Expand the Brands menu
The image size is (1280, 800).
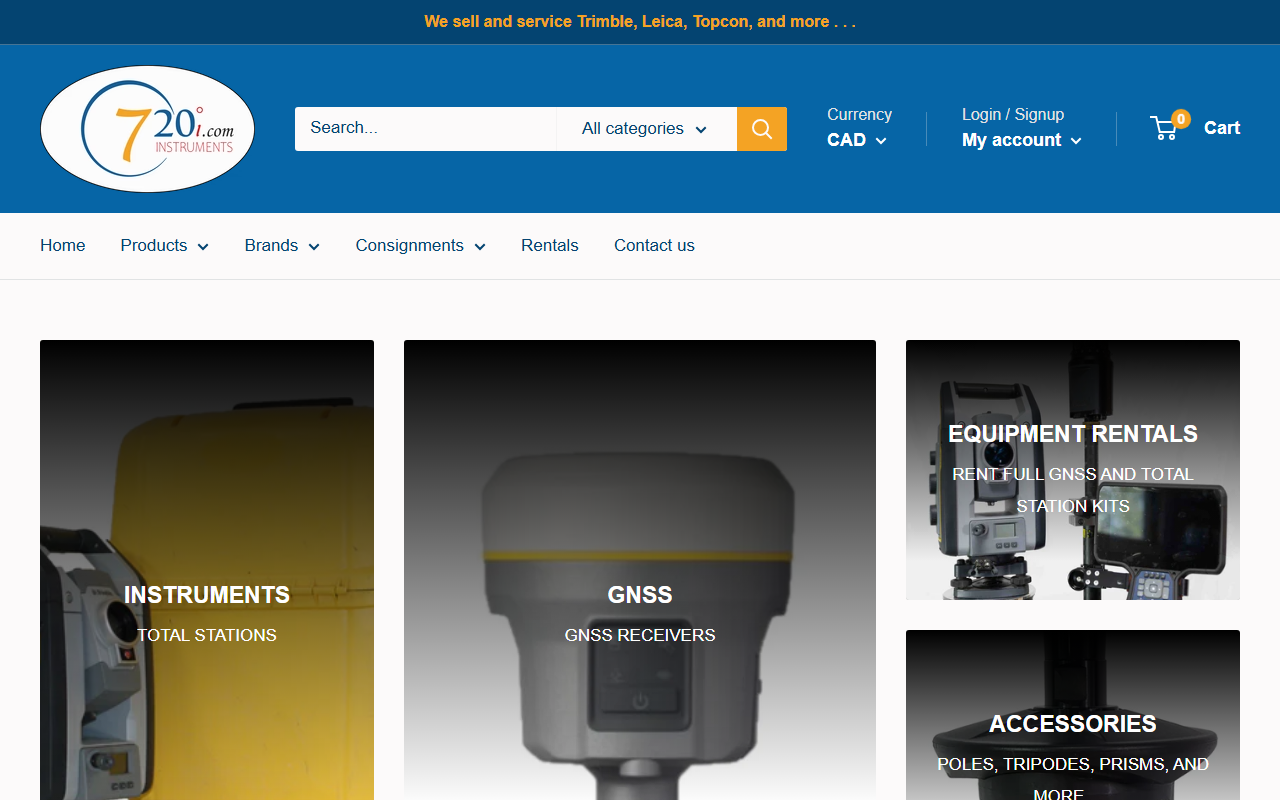tap(282, 245)
